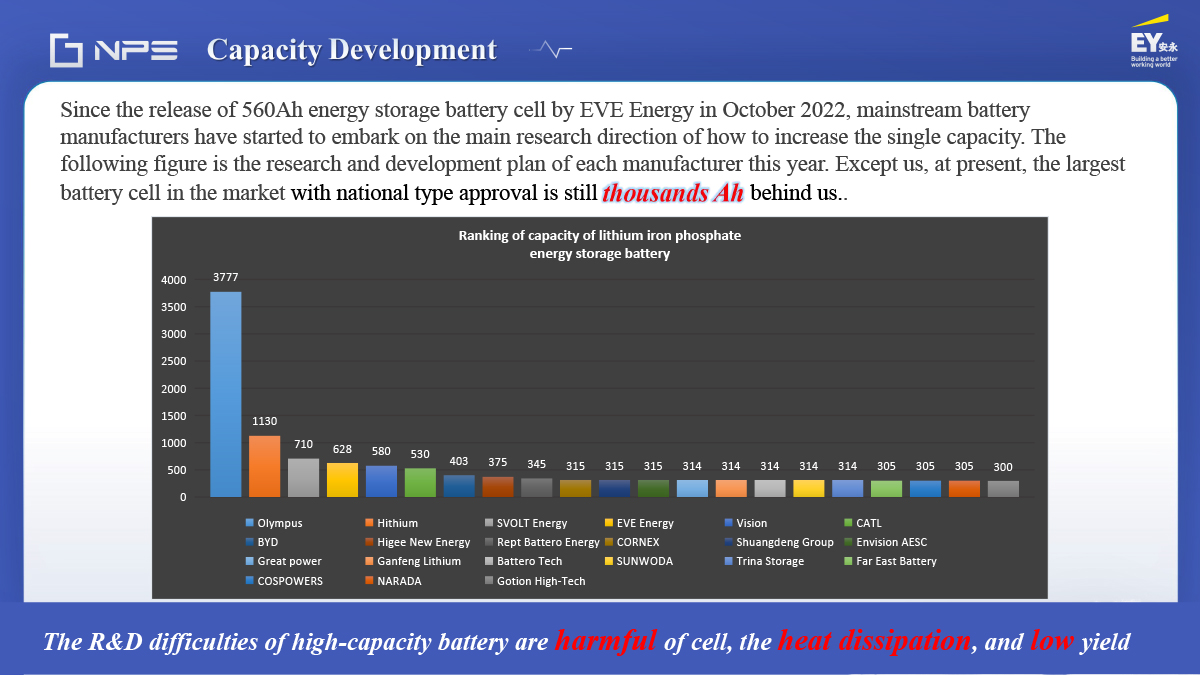
Task: Select the blue bar valued 580
Action: point(382,481)
